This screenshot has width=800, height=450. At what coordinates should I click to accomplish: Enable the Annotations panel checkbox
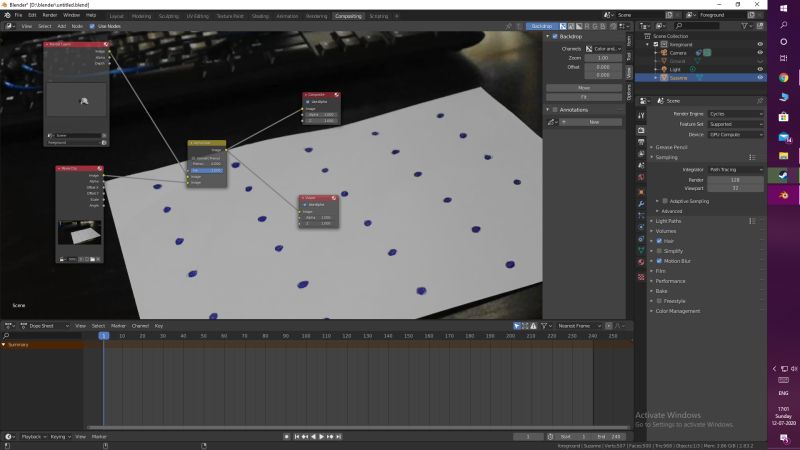[555, 110]
